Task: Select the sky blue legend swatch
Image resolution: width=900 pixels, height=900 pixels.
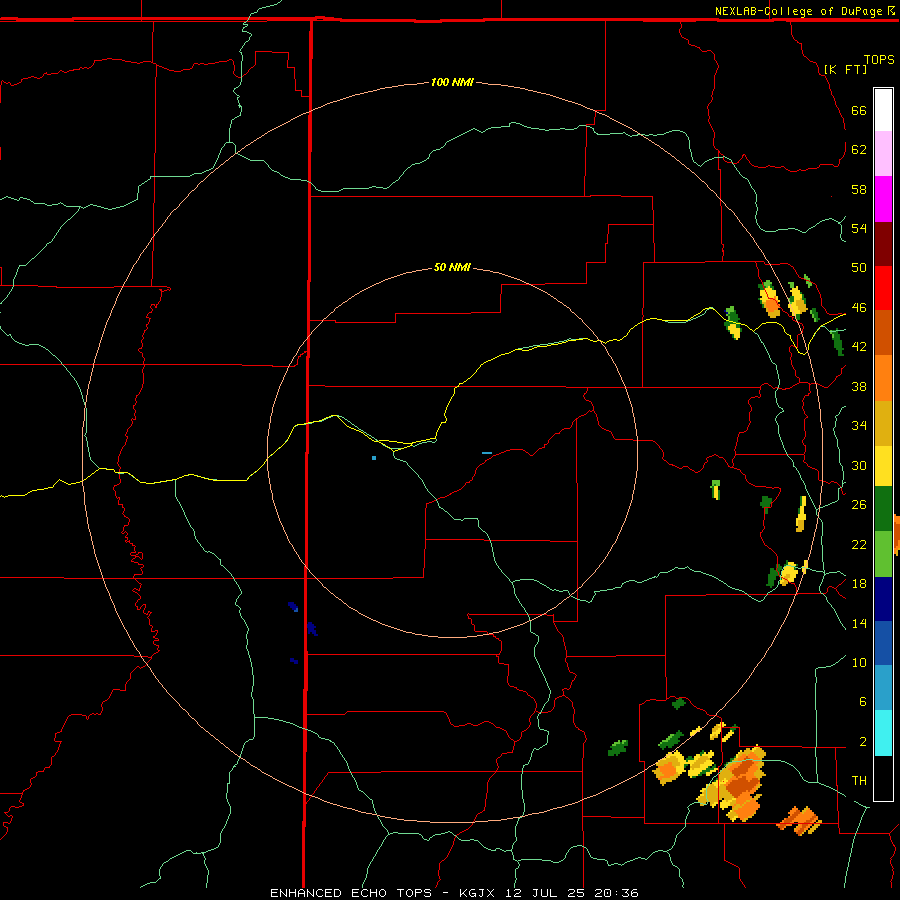Action: pos(883,688)
